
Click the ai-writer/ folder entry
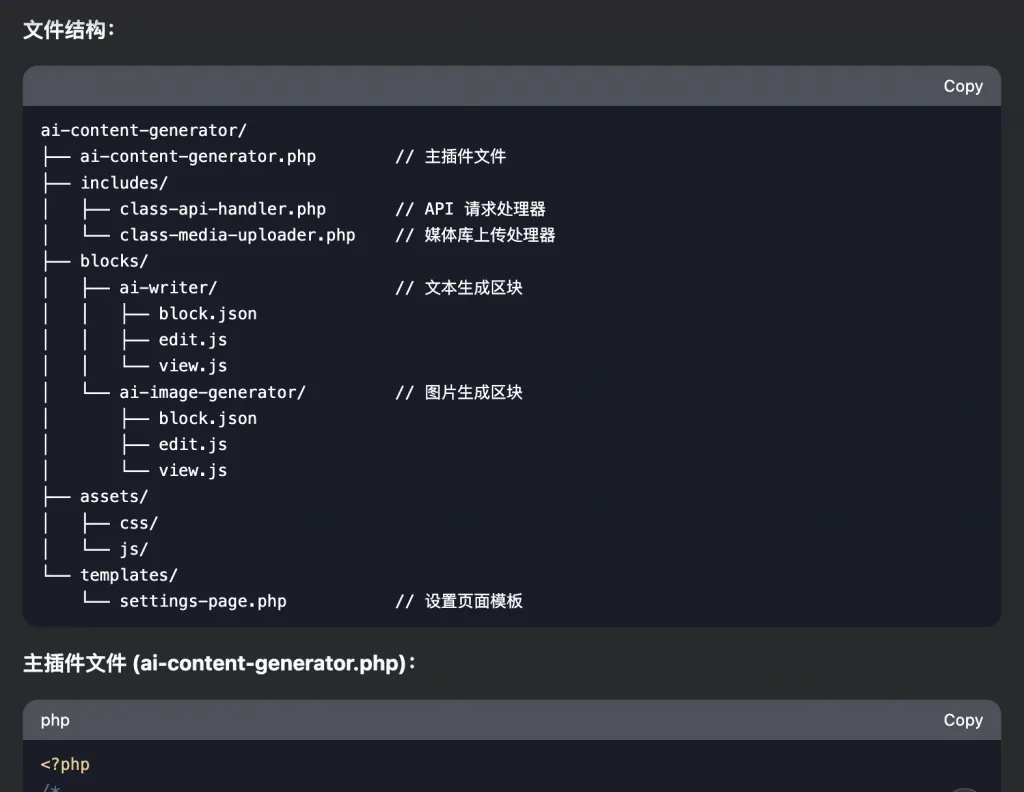click(168, 287)
